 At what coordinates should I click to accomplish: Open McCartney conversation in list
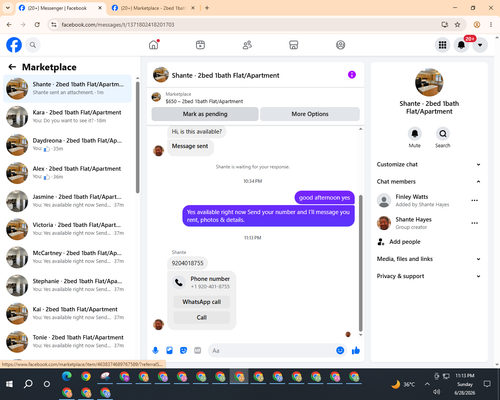pyautogui.click(x=67, y=257)
